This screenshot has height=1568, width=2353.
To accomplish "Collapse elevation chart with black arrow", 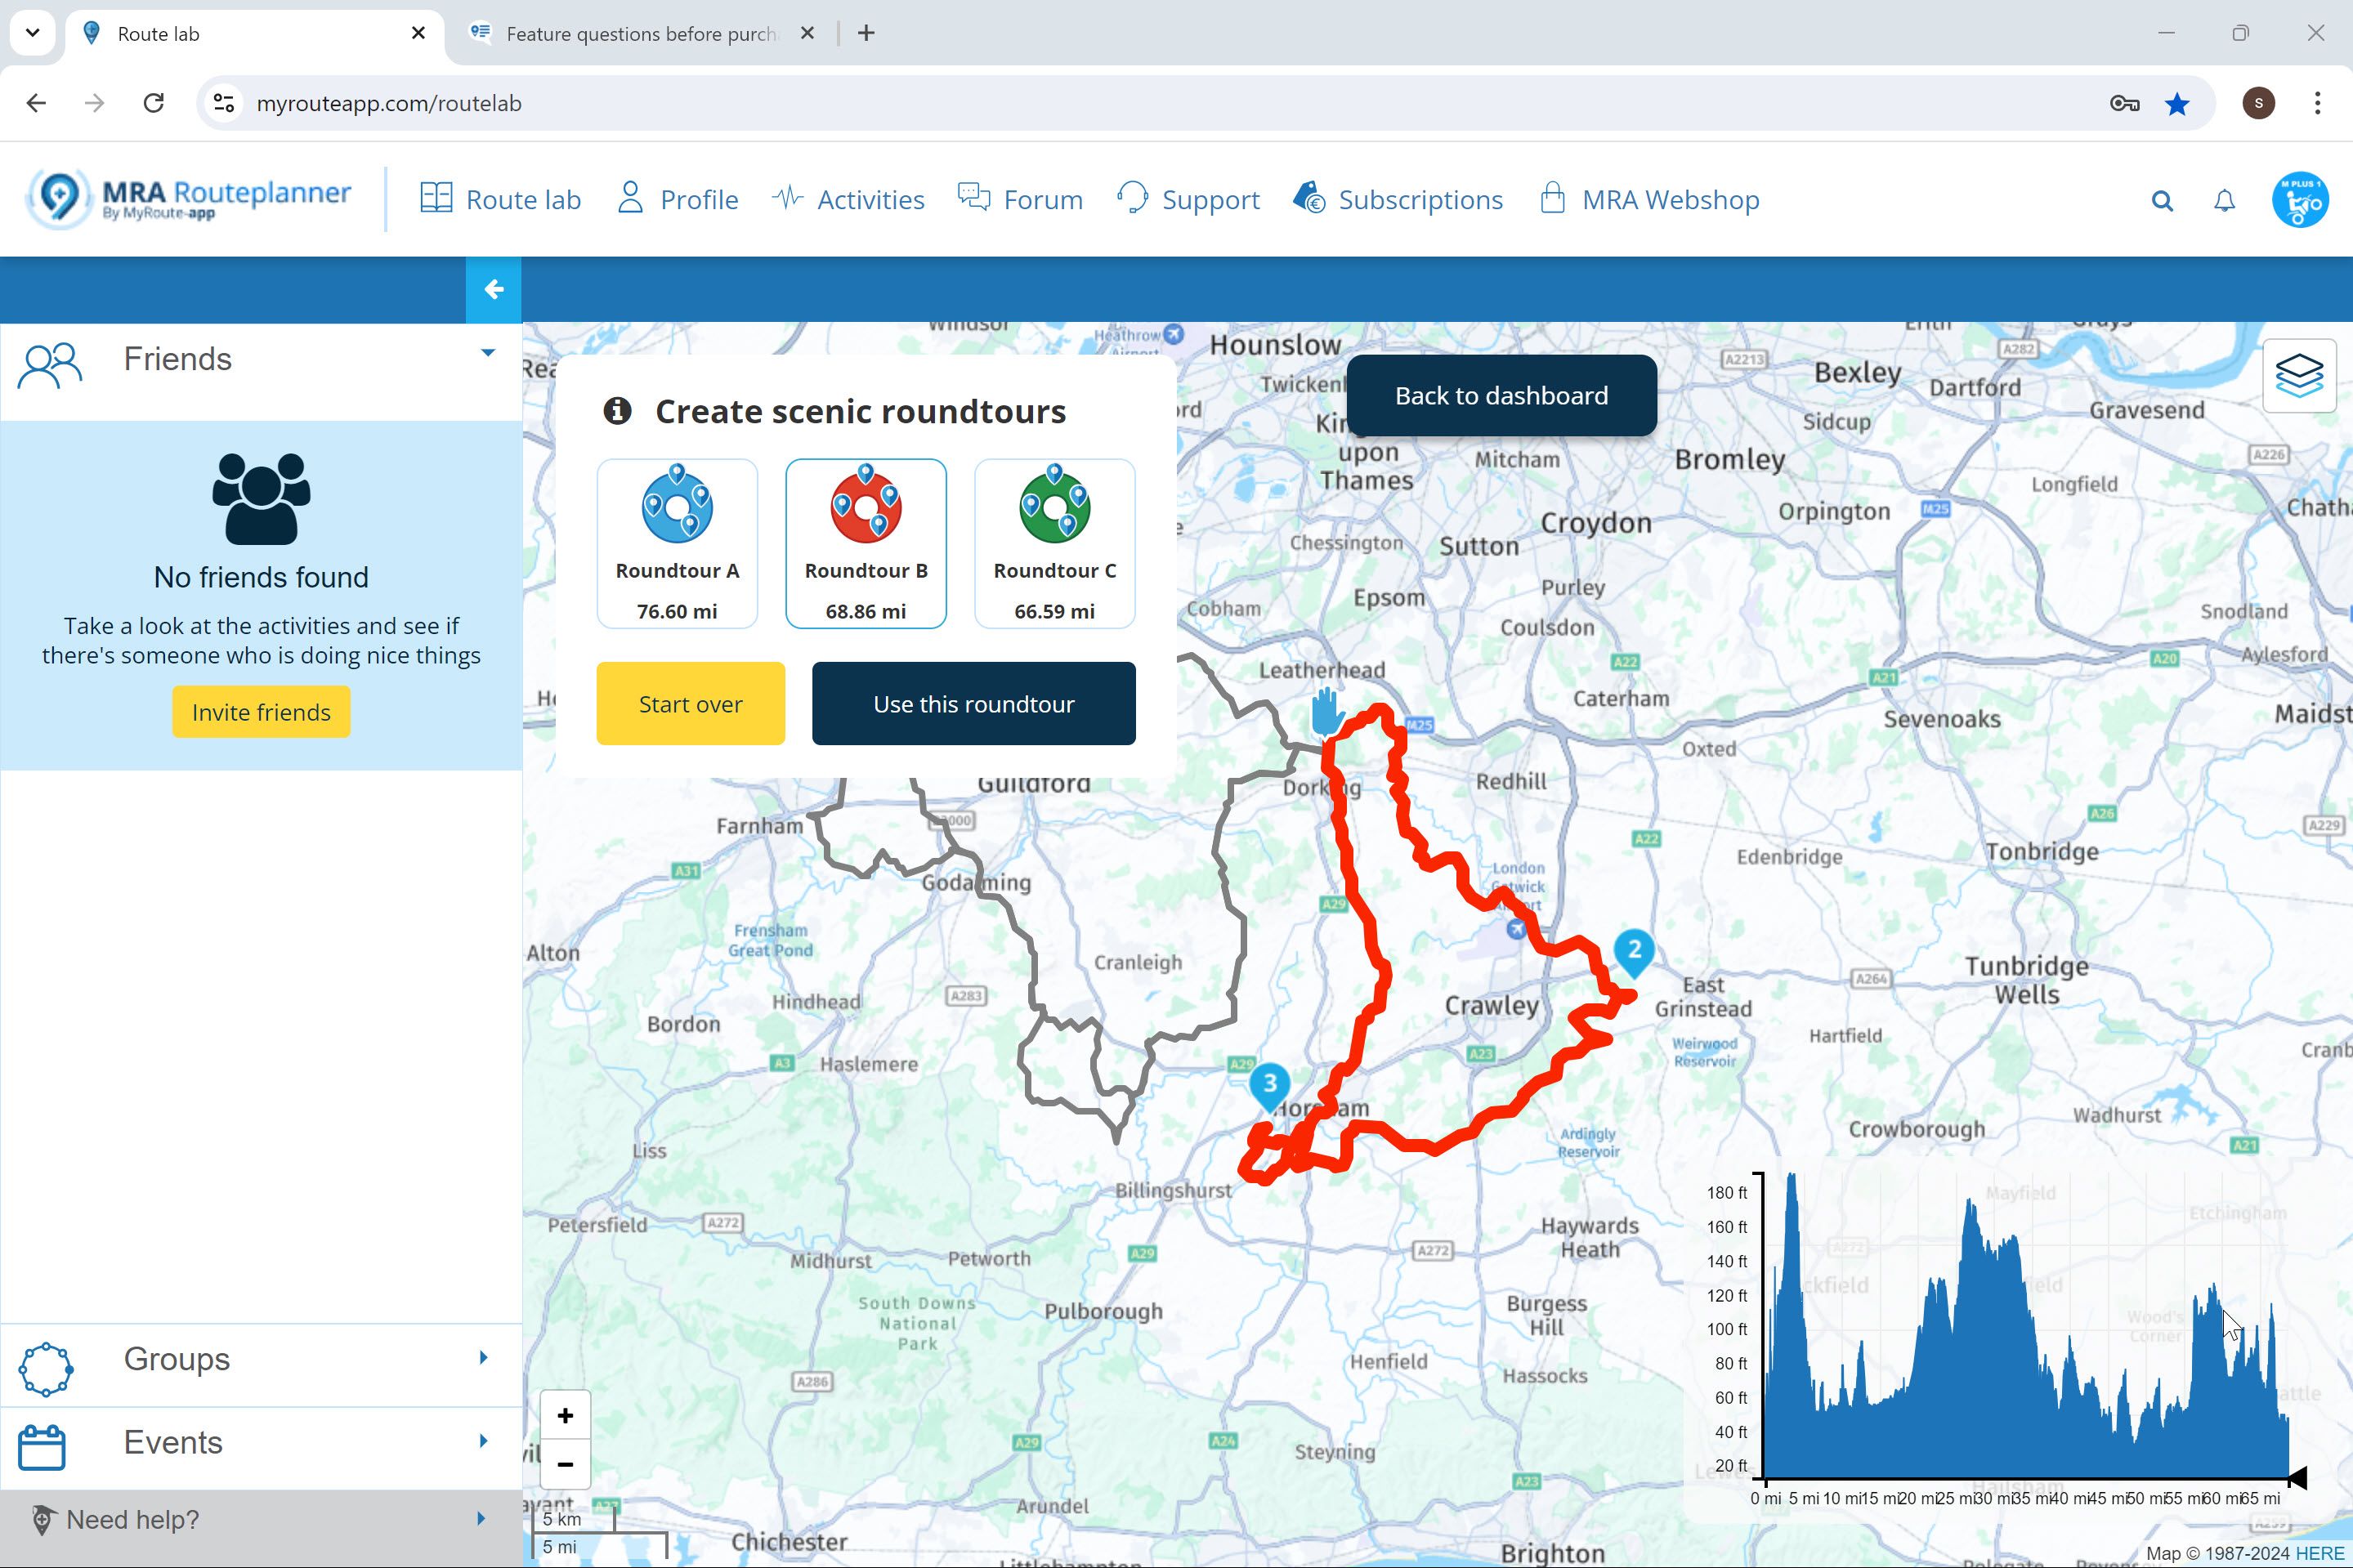I will click(2298, 1477).
